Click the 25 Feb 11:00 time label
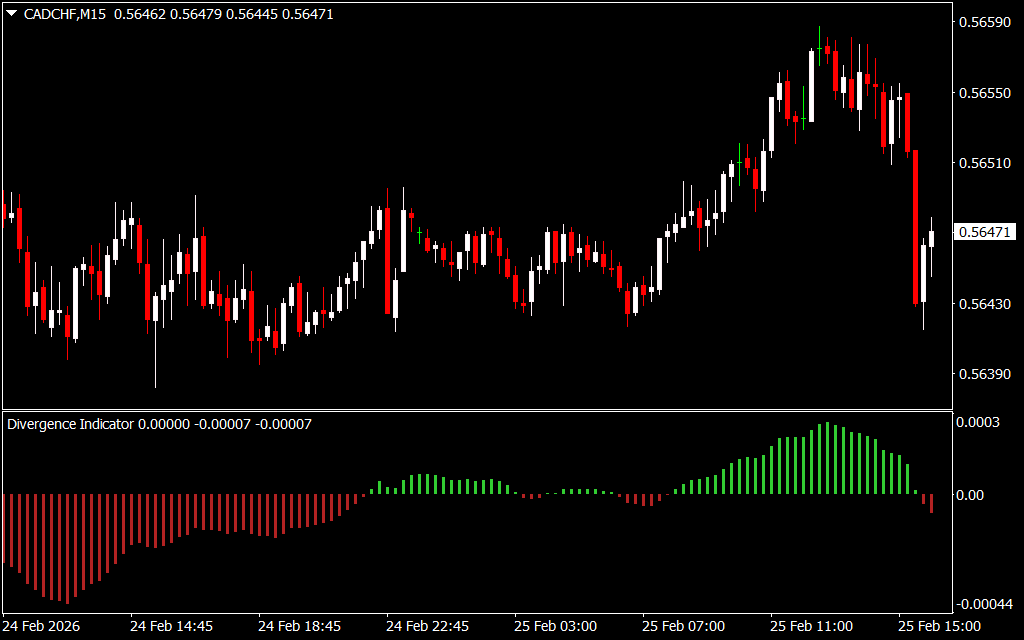1024x640 pixels. pyautogui.click(x=811, y=626)
